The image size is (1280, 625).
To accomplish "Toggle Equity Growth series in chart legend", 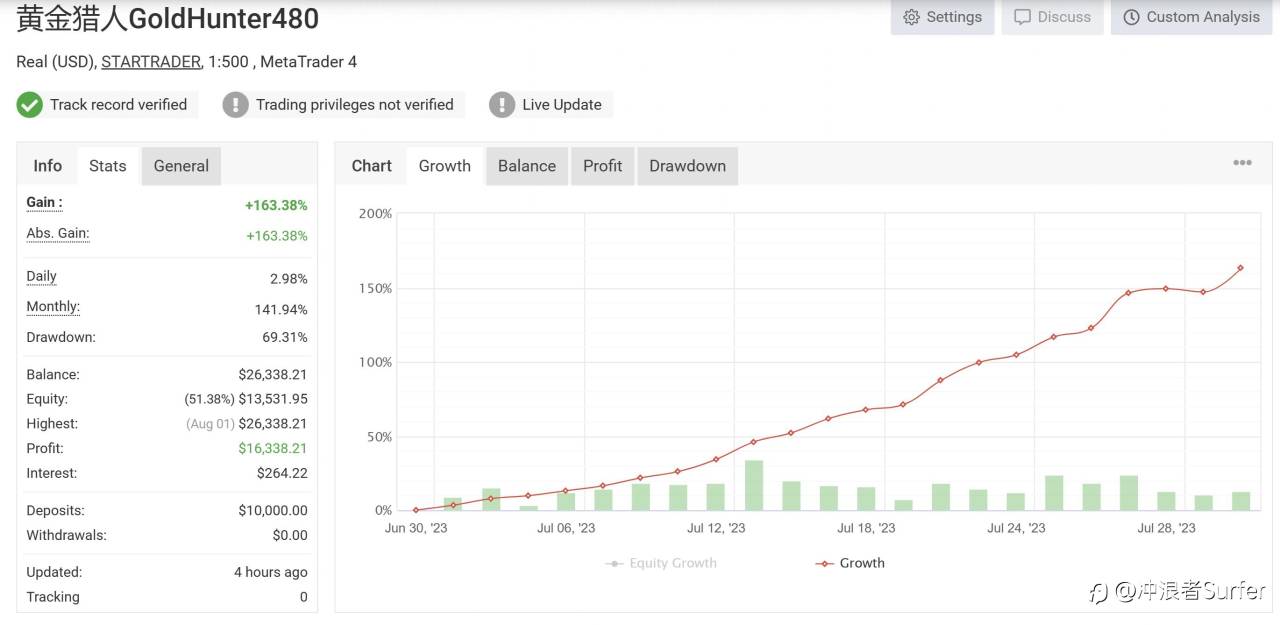I will (x=662, y=563).
